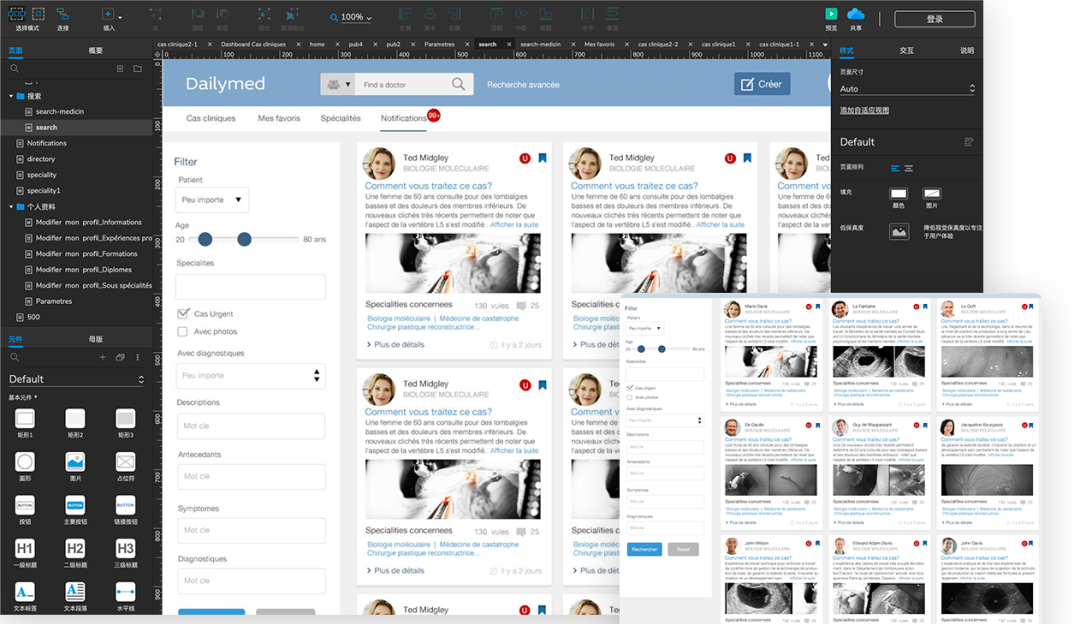This screenshot has width=1080, height=624.
Task: Open the 100% zoom level dropdown
Action: click(355, 17)
